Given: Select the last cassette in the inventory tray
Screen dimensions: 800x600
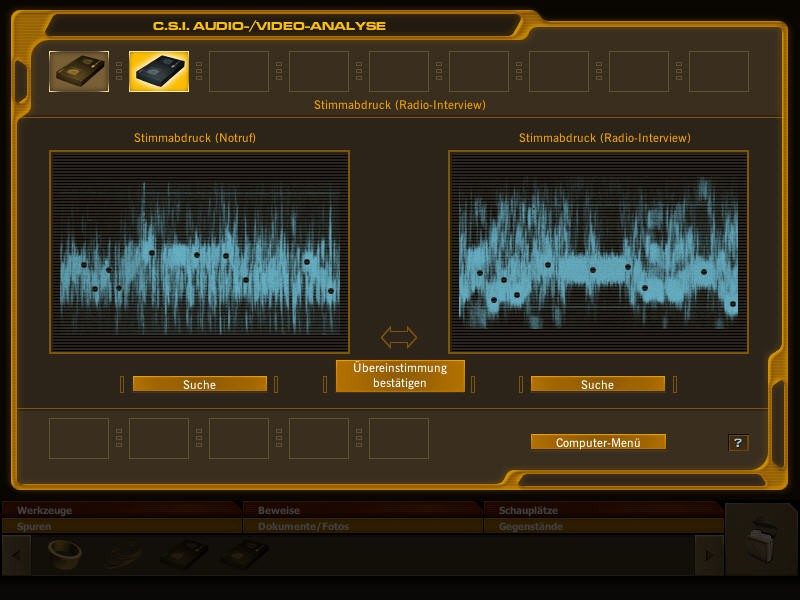Looking at the screenshot, I should tap(244, 553).
